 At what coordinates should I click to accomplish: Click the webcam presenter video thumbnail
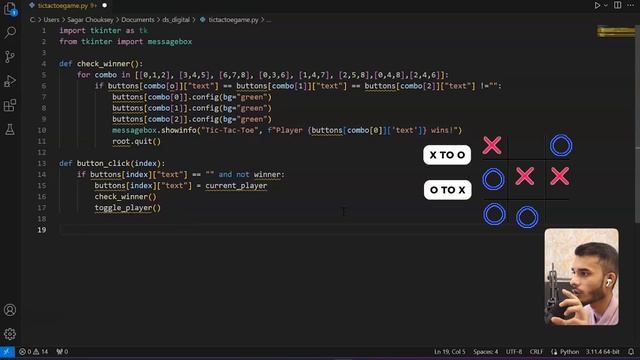point(581,277)
